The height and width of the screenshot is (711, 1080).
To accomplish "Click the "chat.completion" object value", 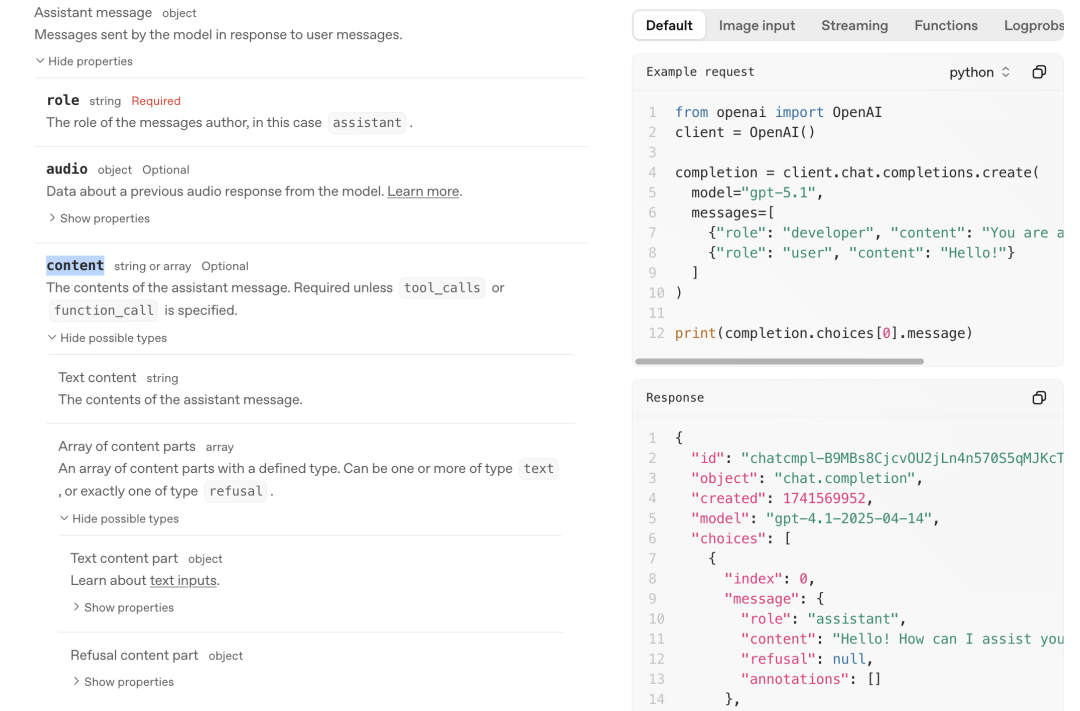I will tap(844, 478).
